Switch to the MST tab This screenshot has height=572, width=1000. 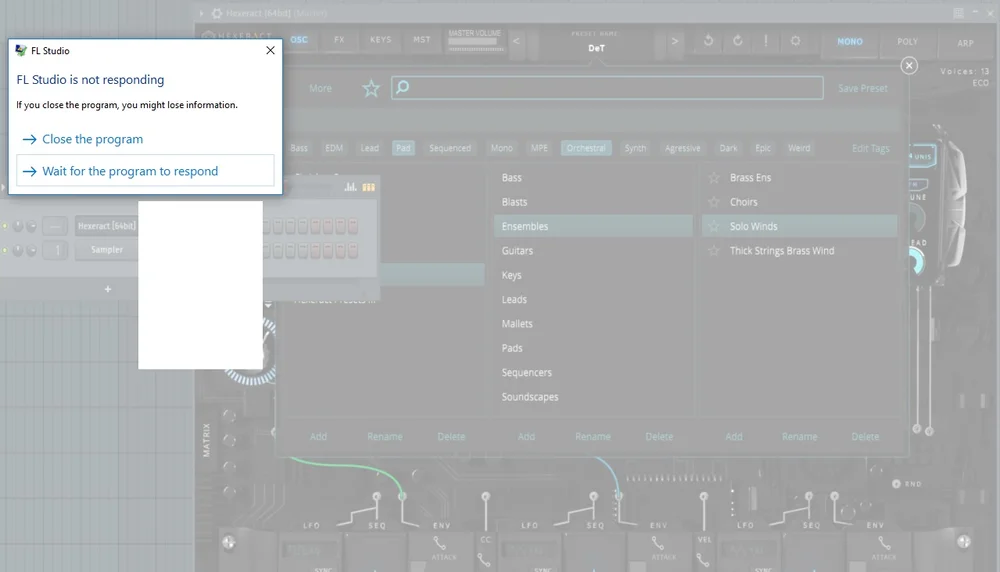[x=421, y=40]
